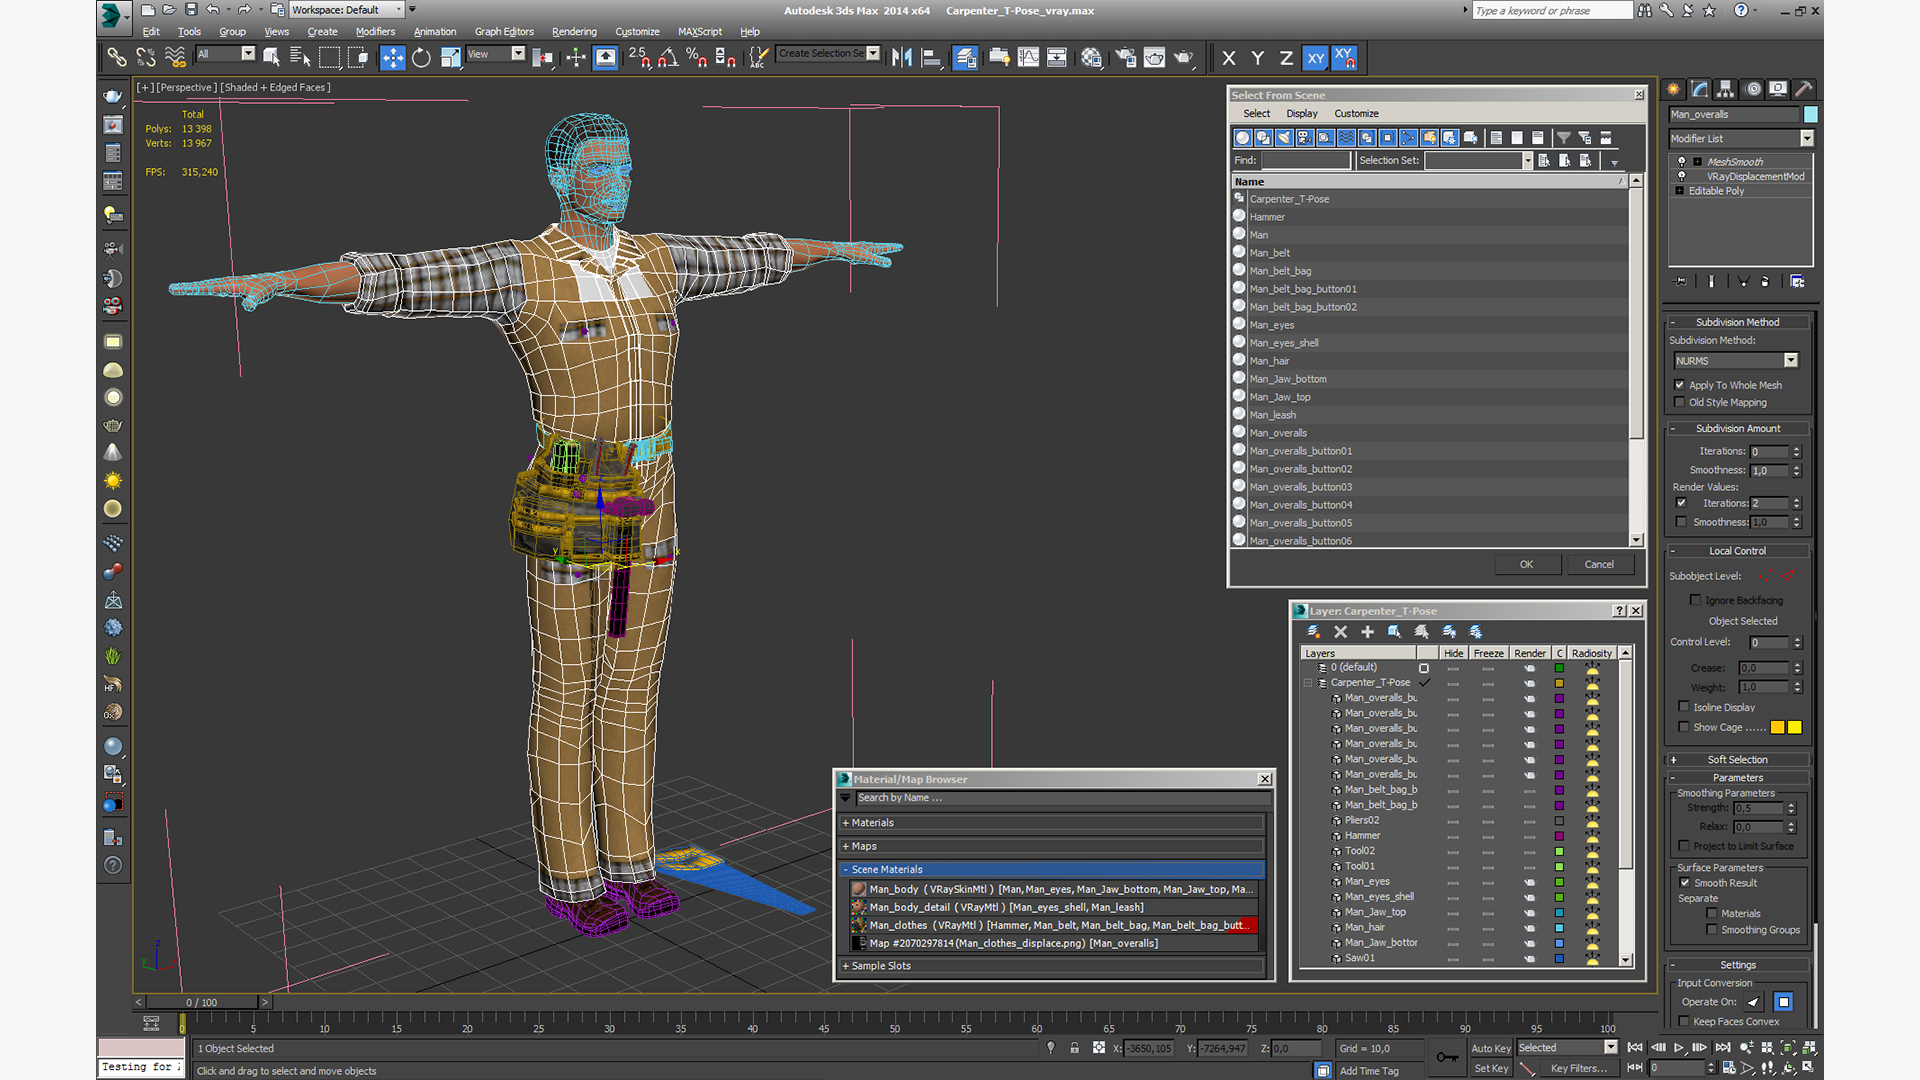Click the Select and Link tool
This screenshot has height=1080, width=1920.
click(117, 58)
